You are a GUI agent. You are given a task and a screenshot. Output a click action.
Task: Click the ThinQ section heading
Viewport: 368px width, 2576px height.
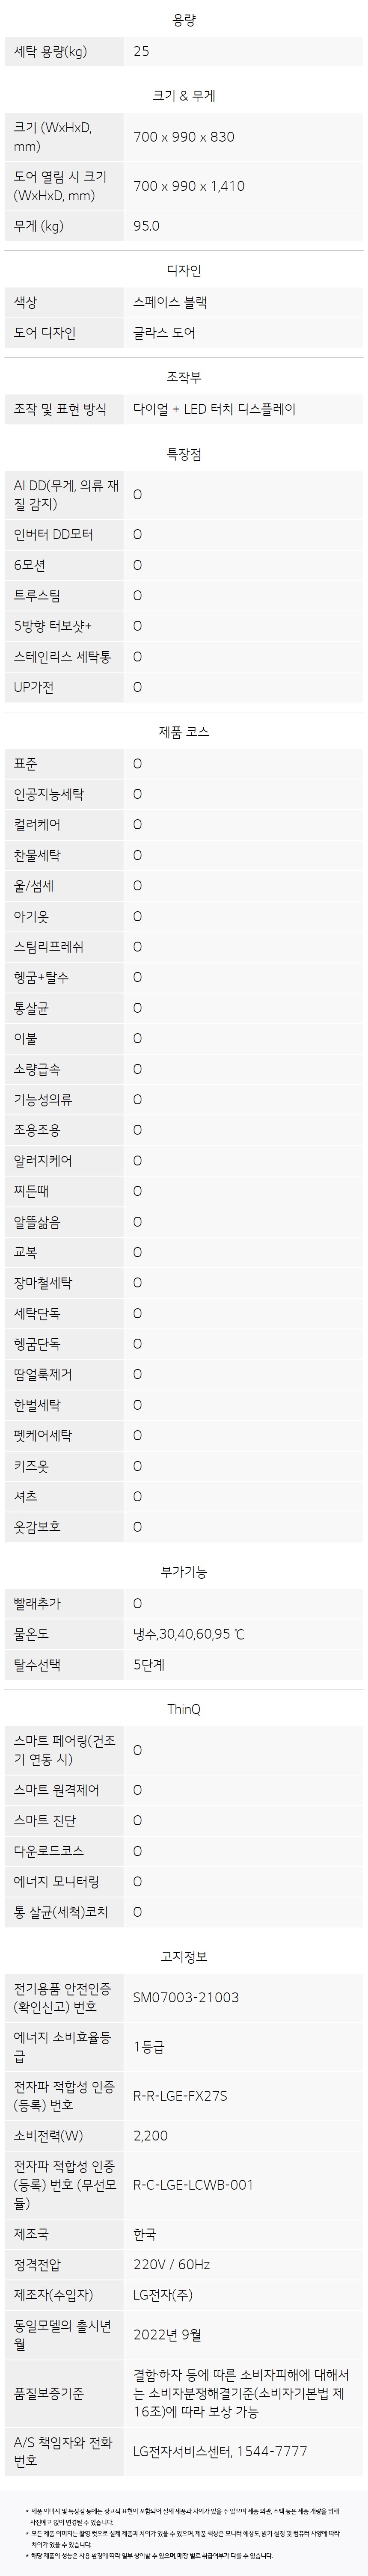click(184, 1710)
